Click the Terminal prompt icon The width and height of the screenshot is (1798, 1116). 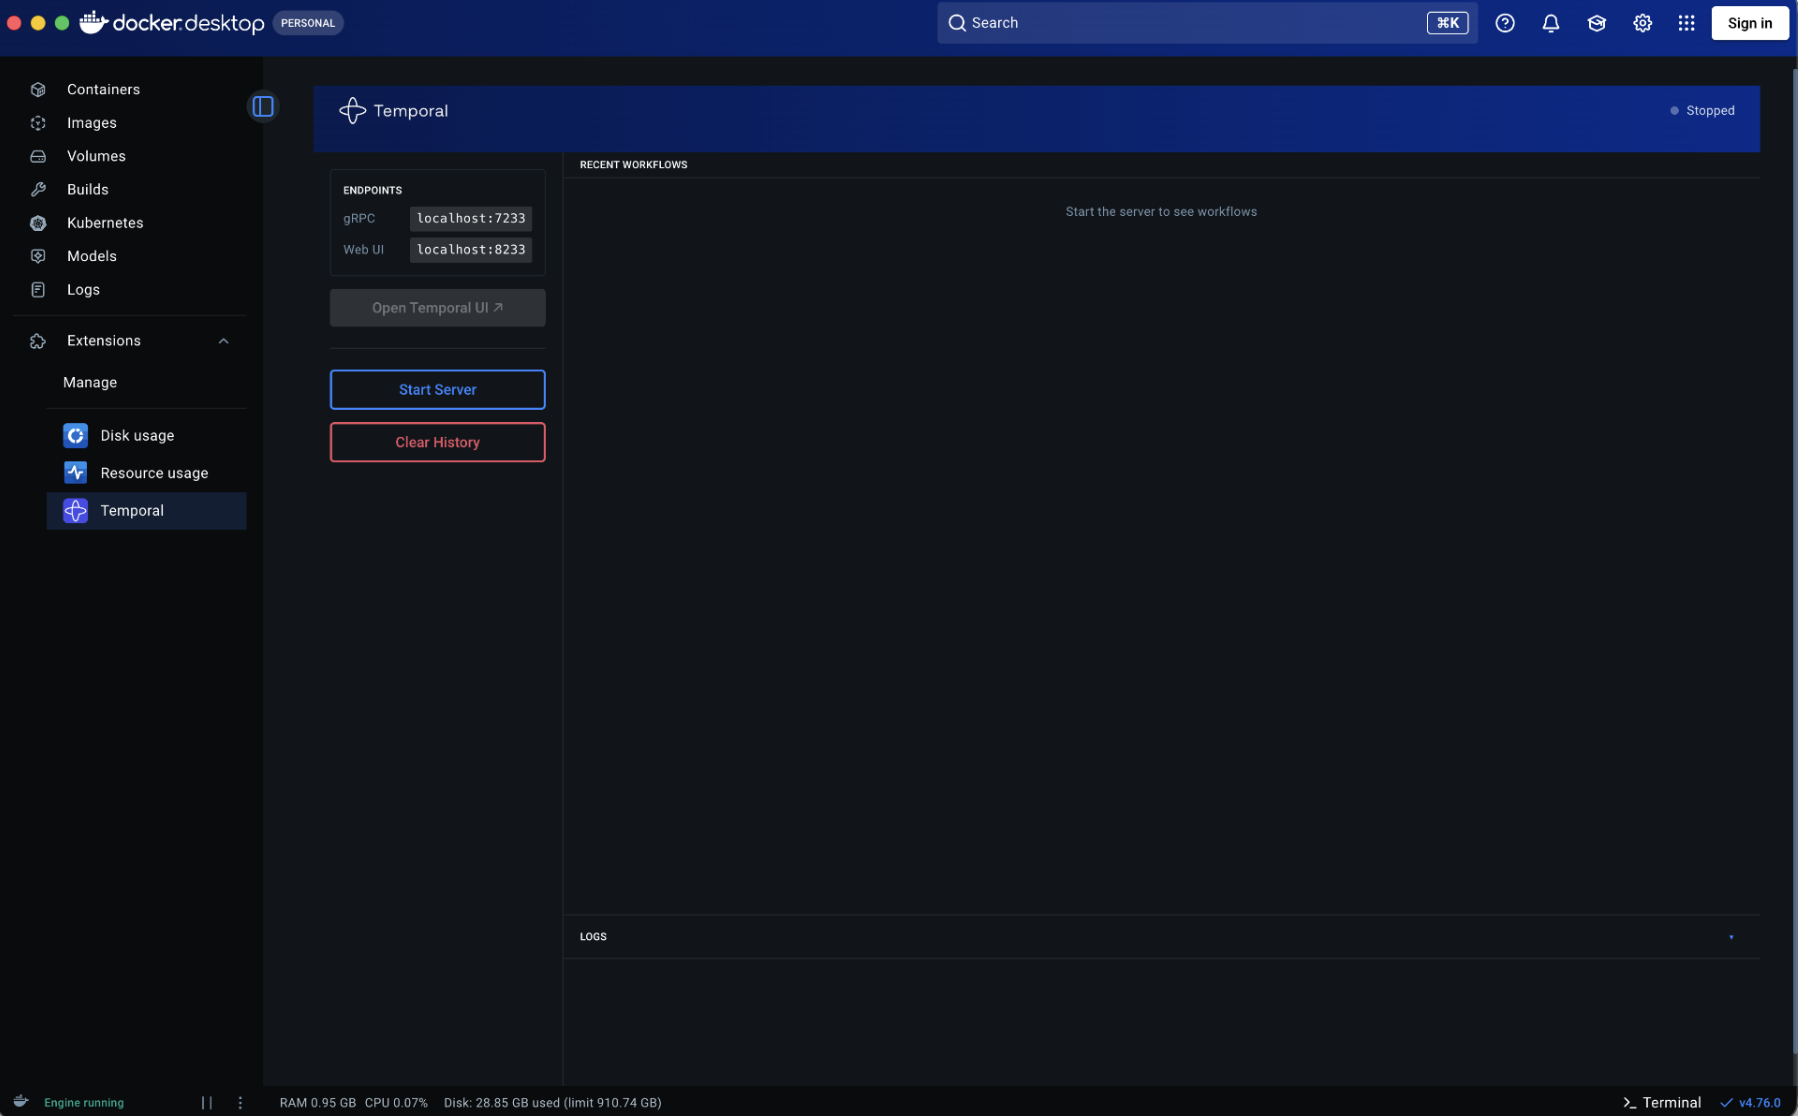(1629, 1102)
